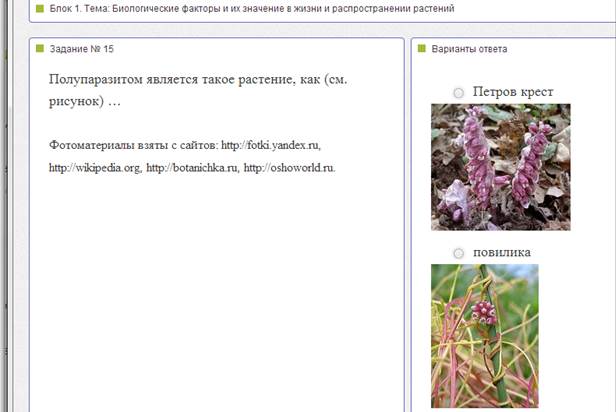This screenshot has height=412, width=616.
Task: Click the http://botanichka.ru source text
Action: (x=192, y=168)
